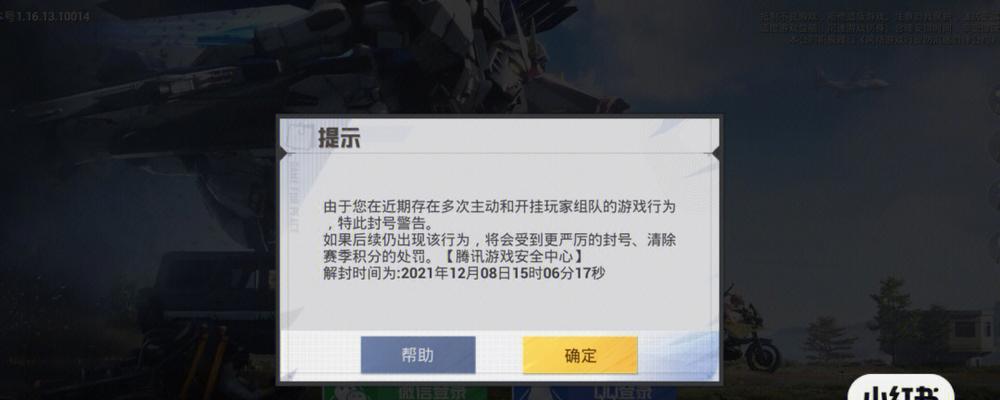The height and width of the screenshot is (400, 1000).
Task: Click the airplane flying in the background sky
Action: coord(853,81)
